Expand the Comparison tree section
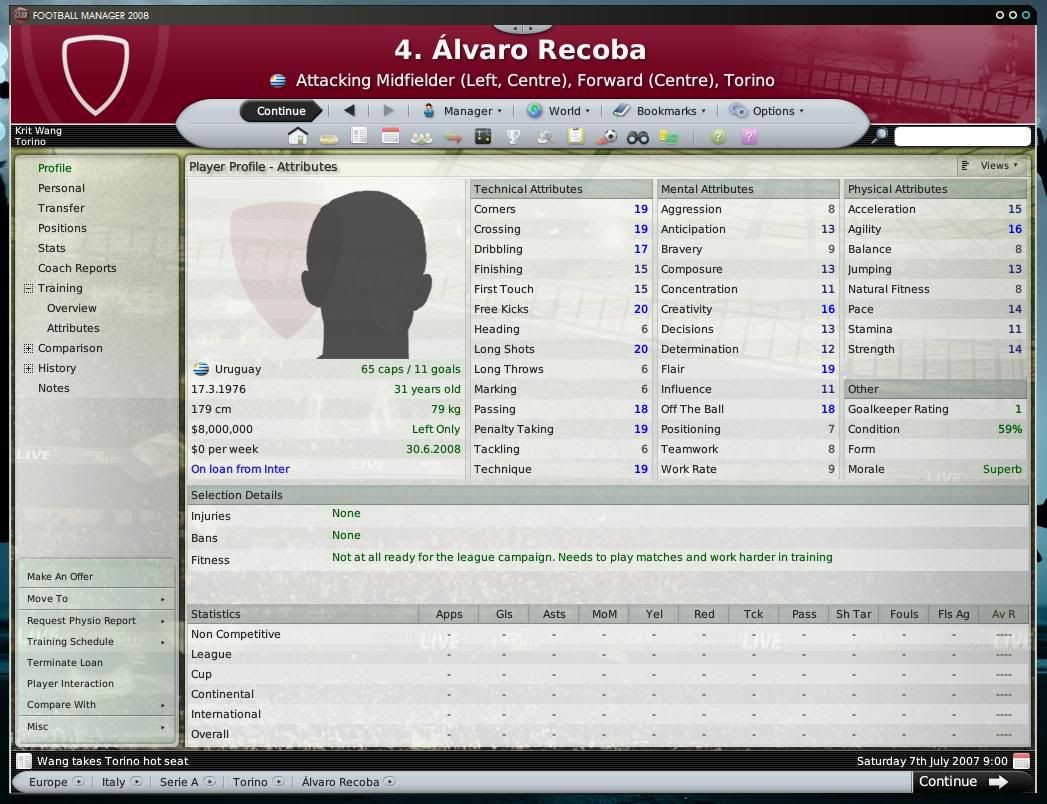 point(28,349)
